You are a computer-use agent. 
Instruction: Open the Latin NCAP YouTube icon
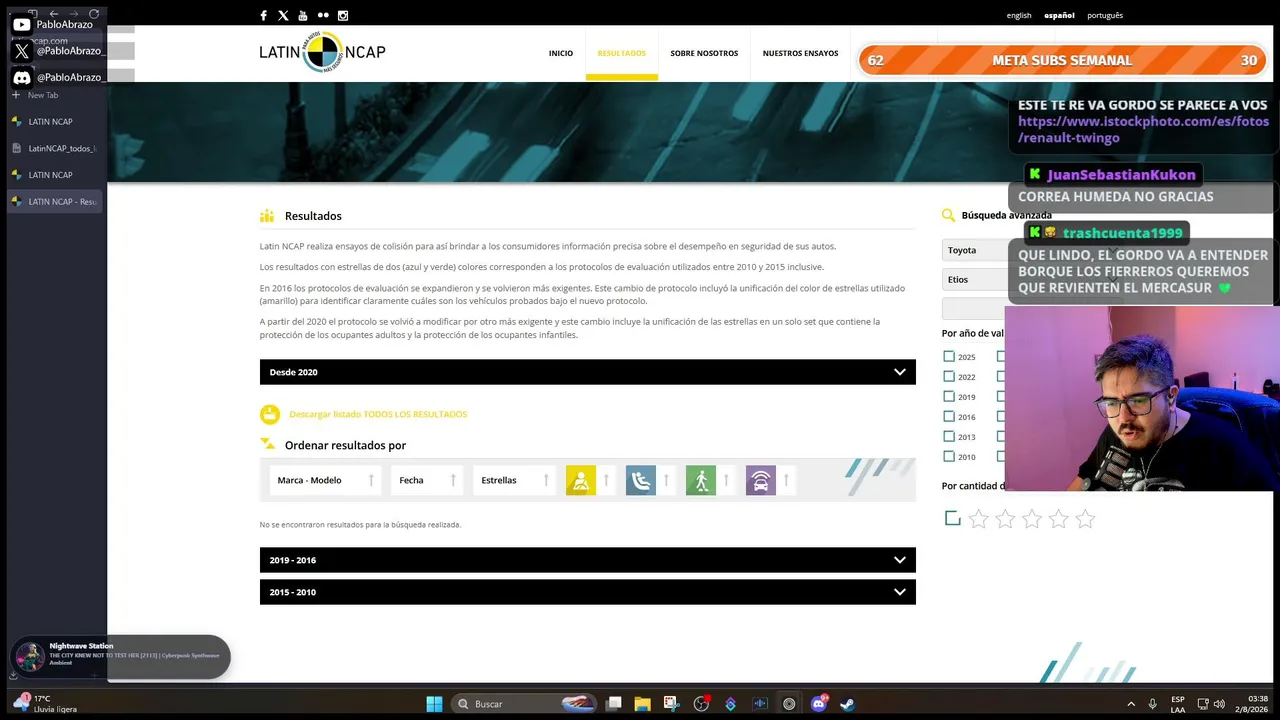click(303, 15)
